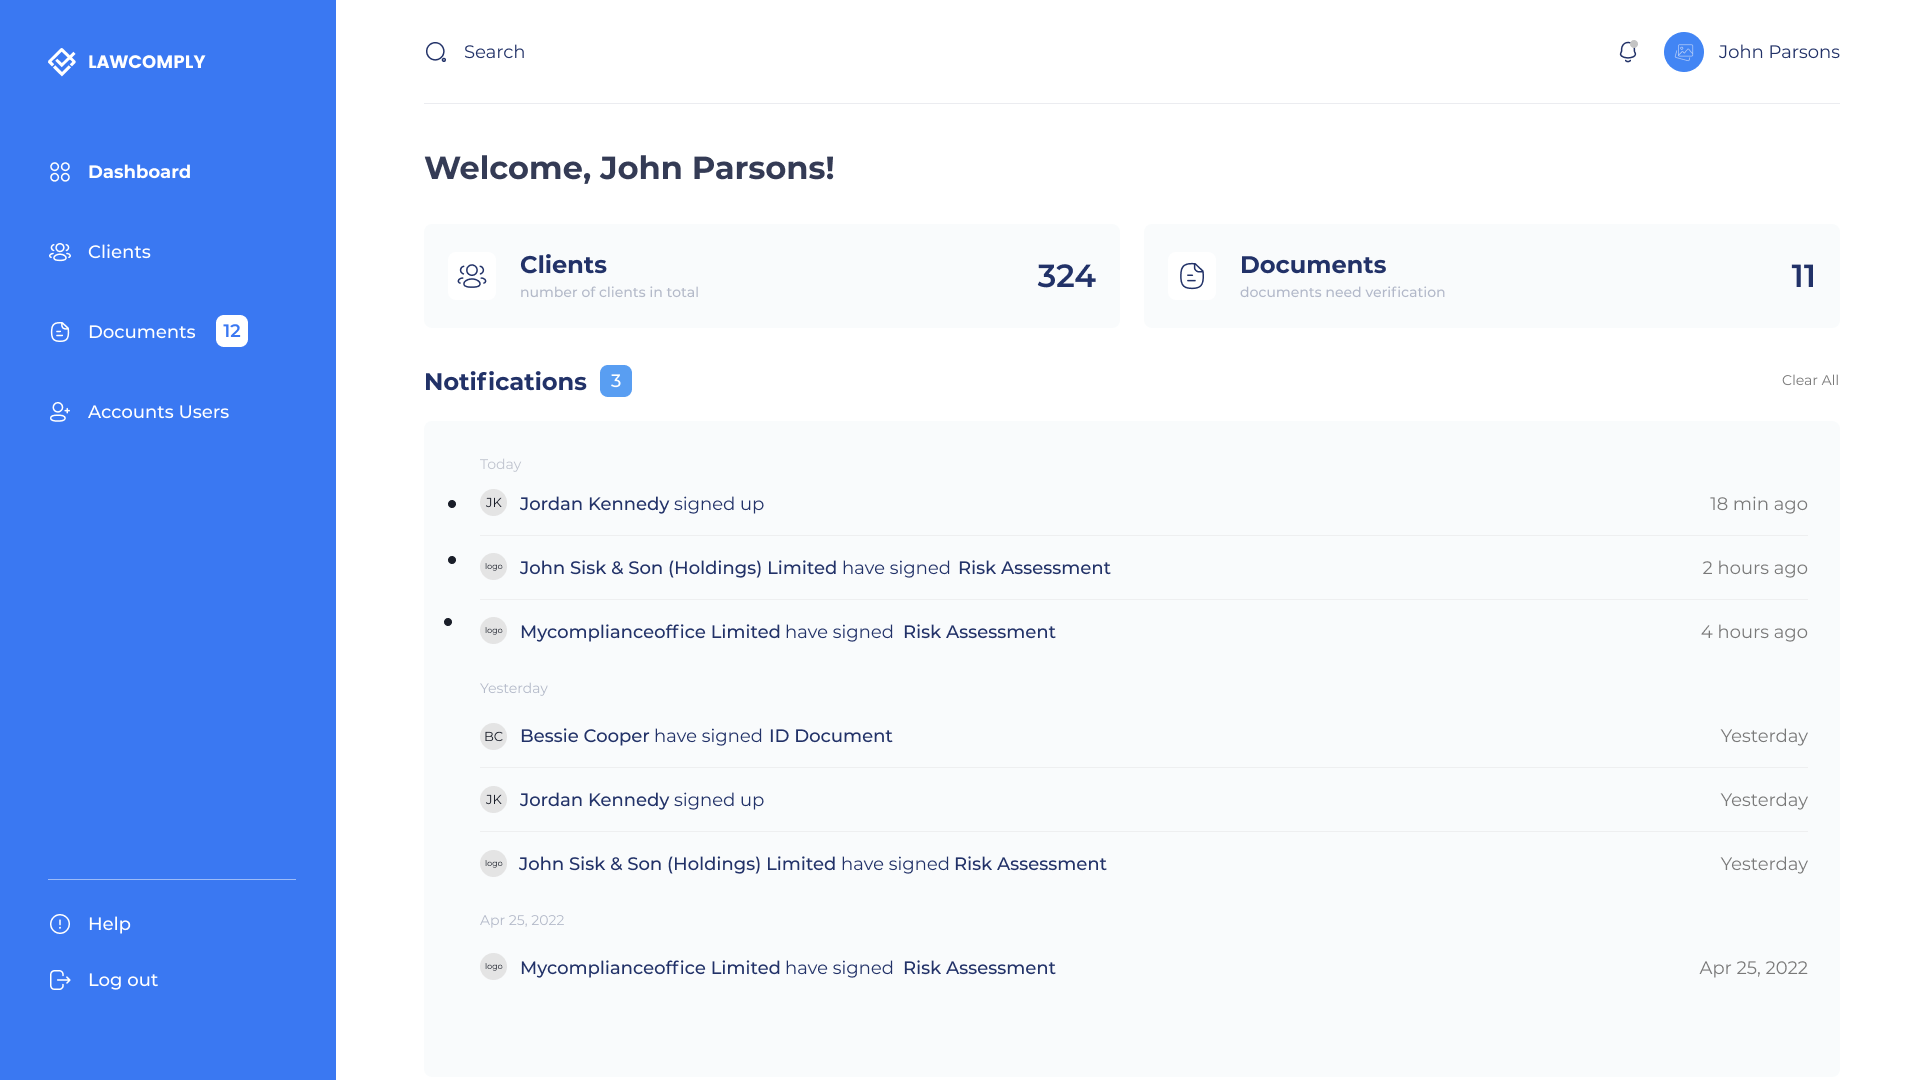Open the Clients total 324 card
The image size is (1920, 1080).
point(771,276)
